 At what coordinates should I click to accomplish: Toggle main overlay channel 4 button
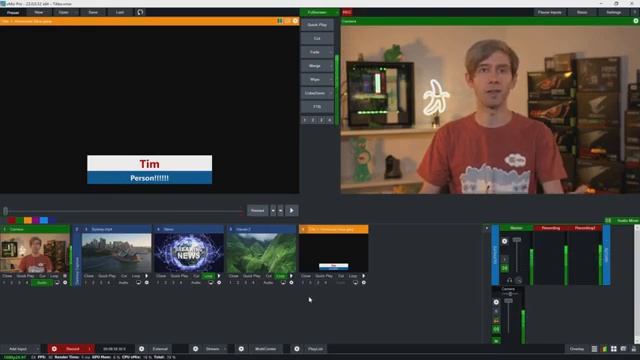coord(330,120)
